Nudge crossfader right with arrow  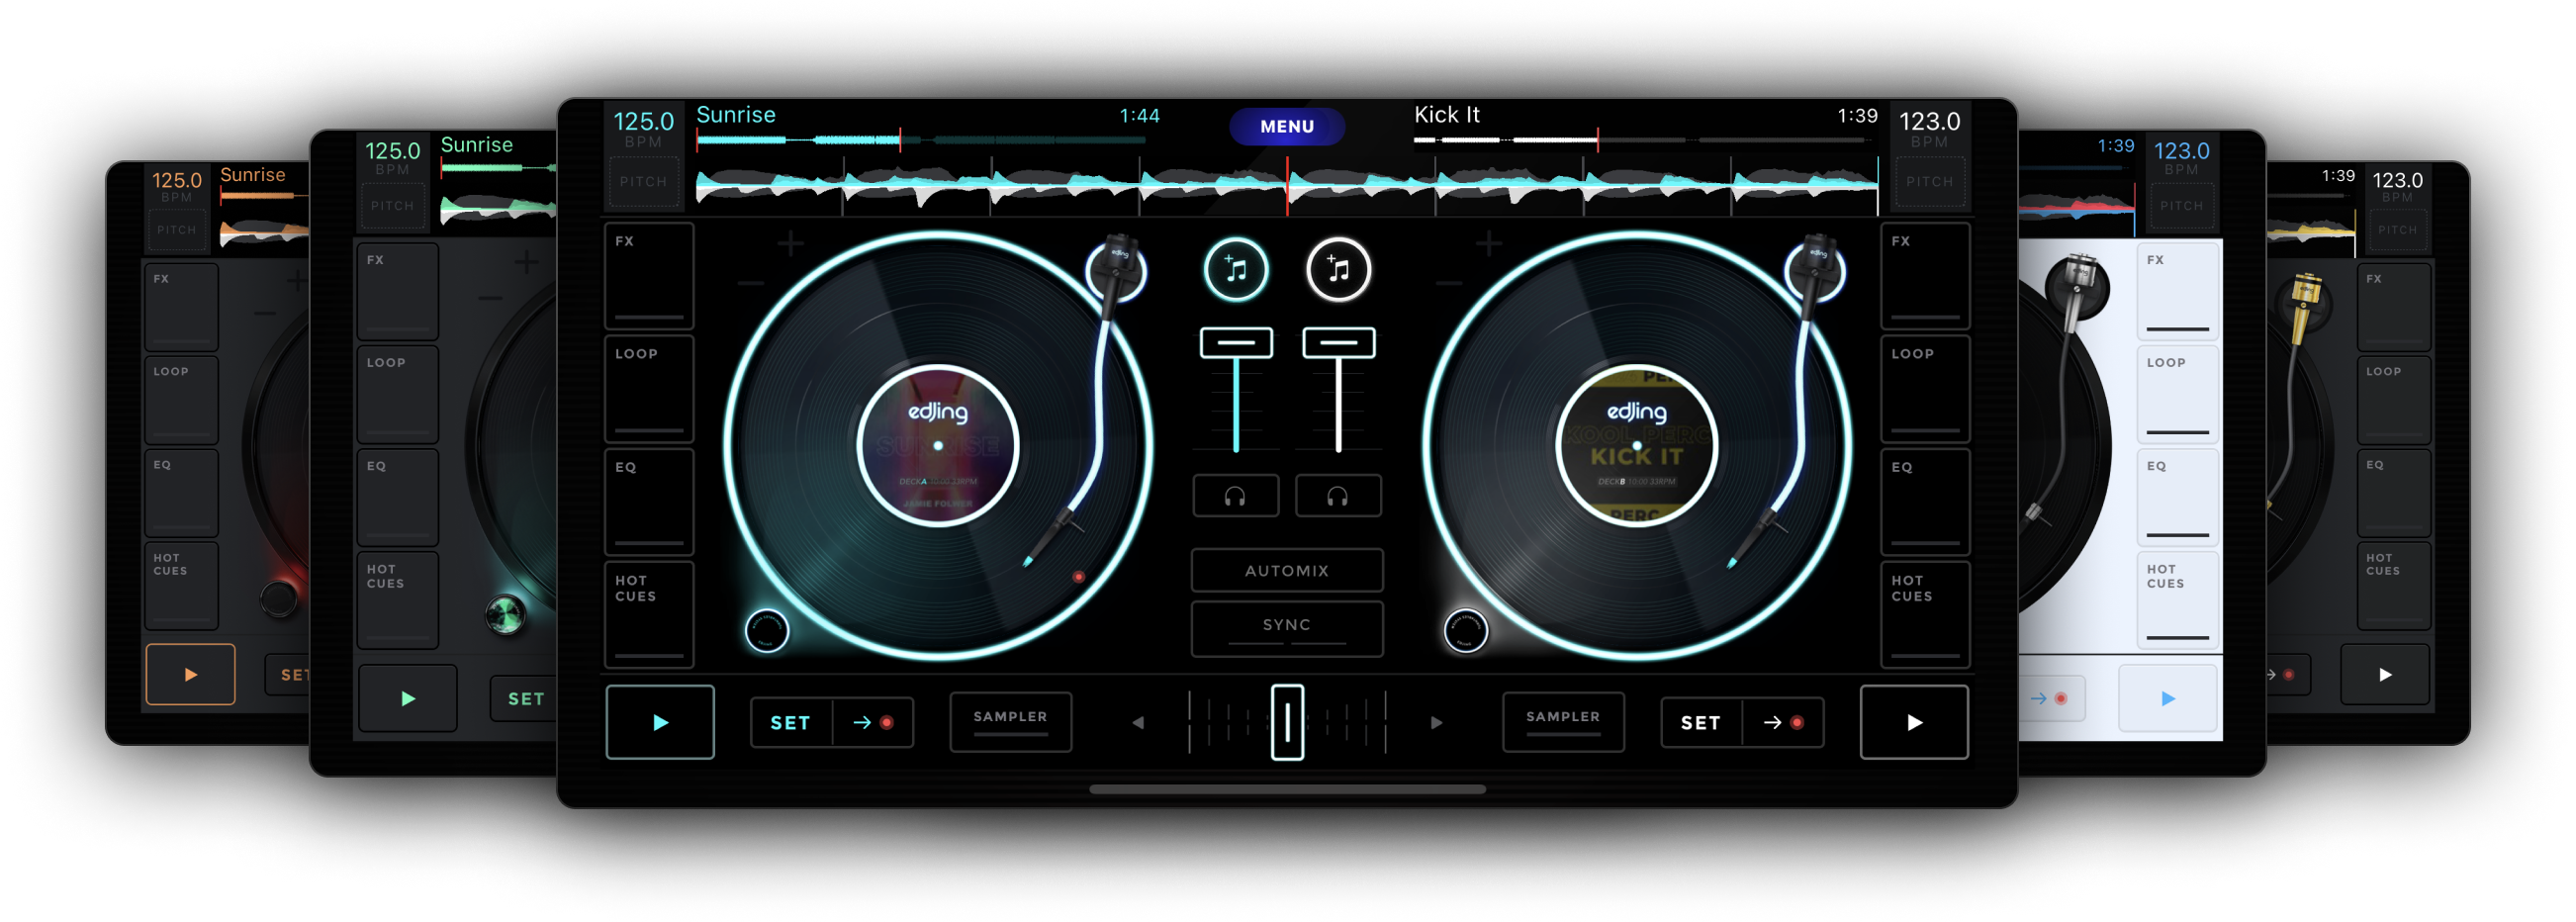pyautogui.click(x=1436, y=722)
